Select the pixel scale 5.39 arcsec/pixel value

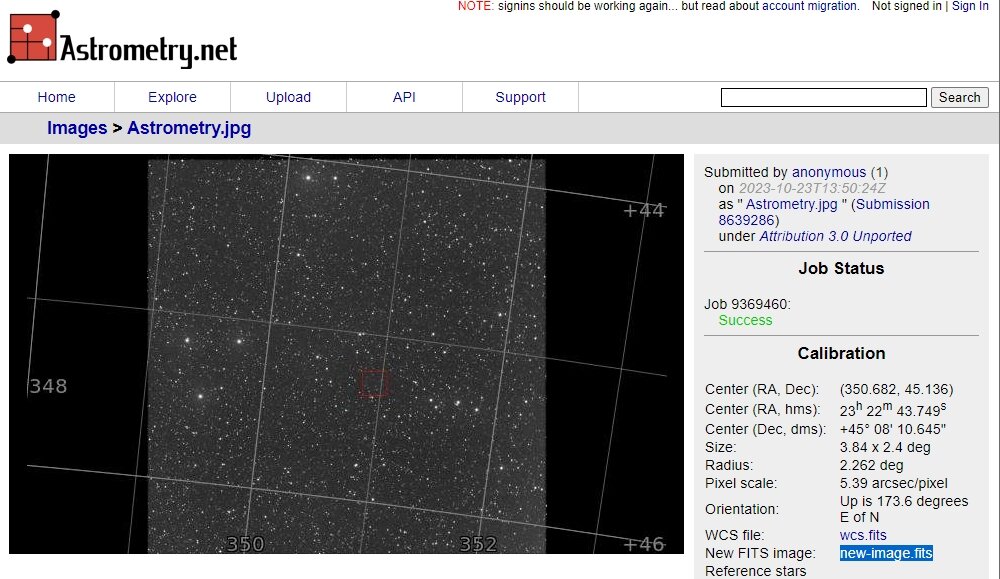tap(893, 483)
